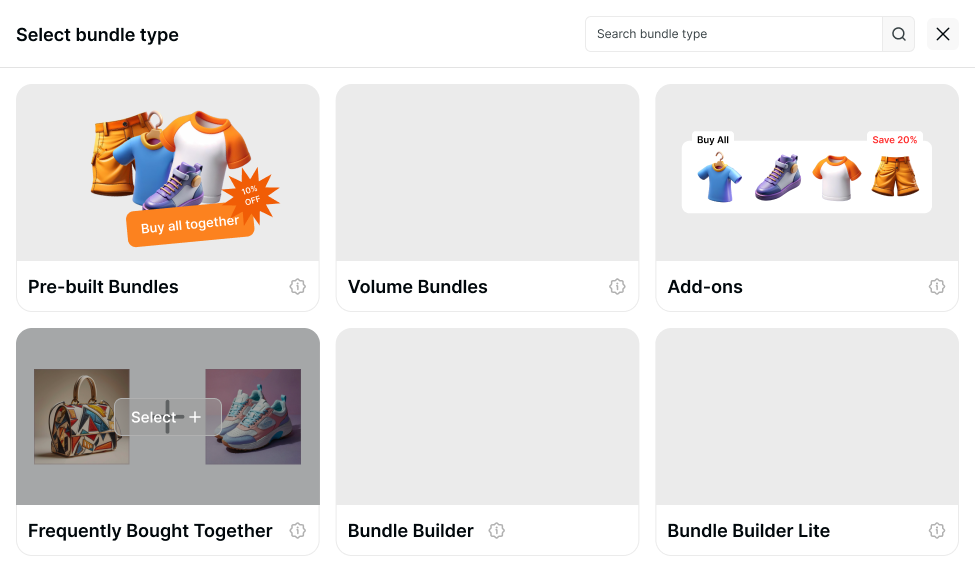Show Bundle Builder Lite info
The image size is (975, 572).
(x=936, y=531)
